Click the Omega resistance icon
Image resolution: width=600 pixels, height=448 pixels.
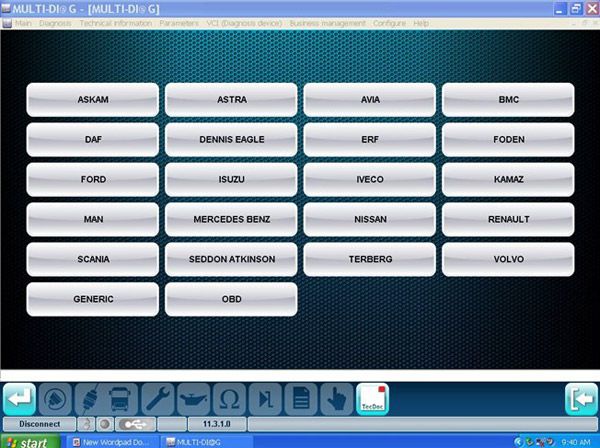click(229, 398)
